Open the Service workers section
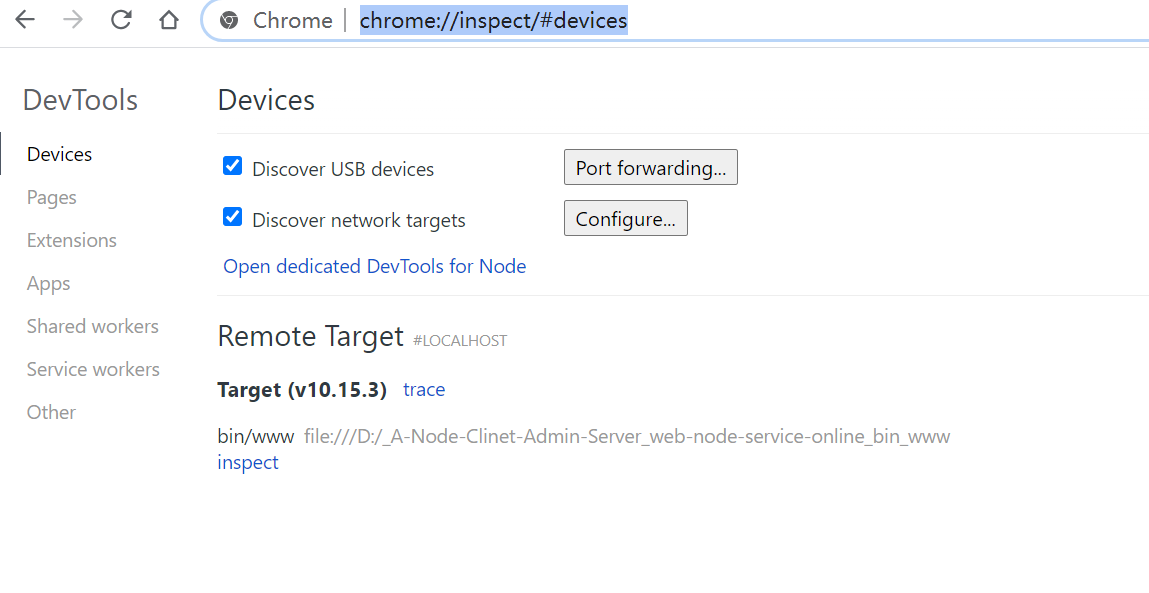The image size is (1149, 593). (93, 369)
